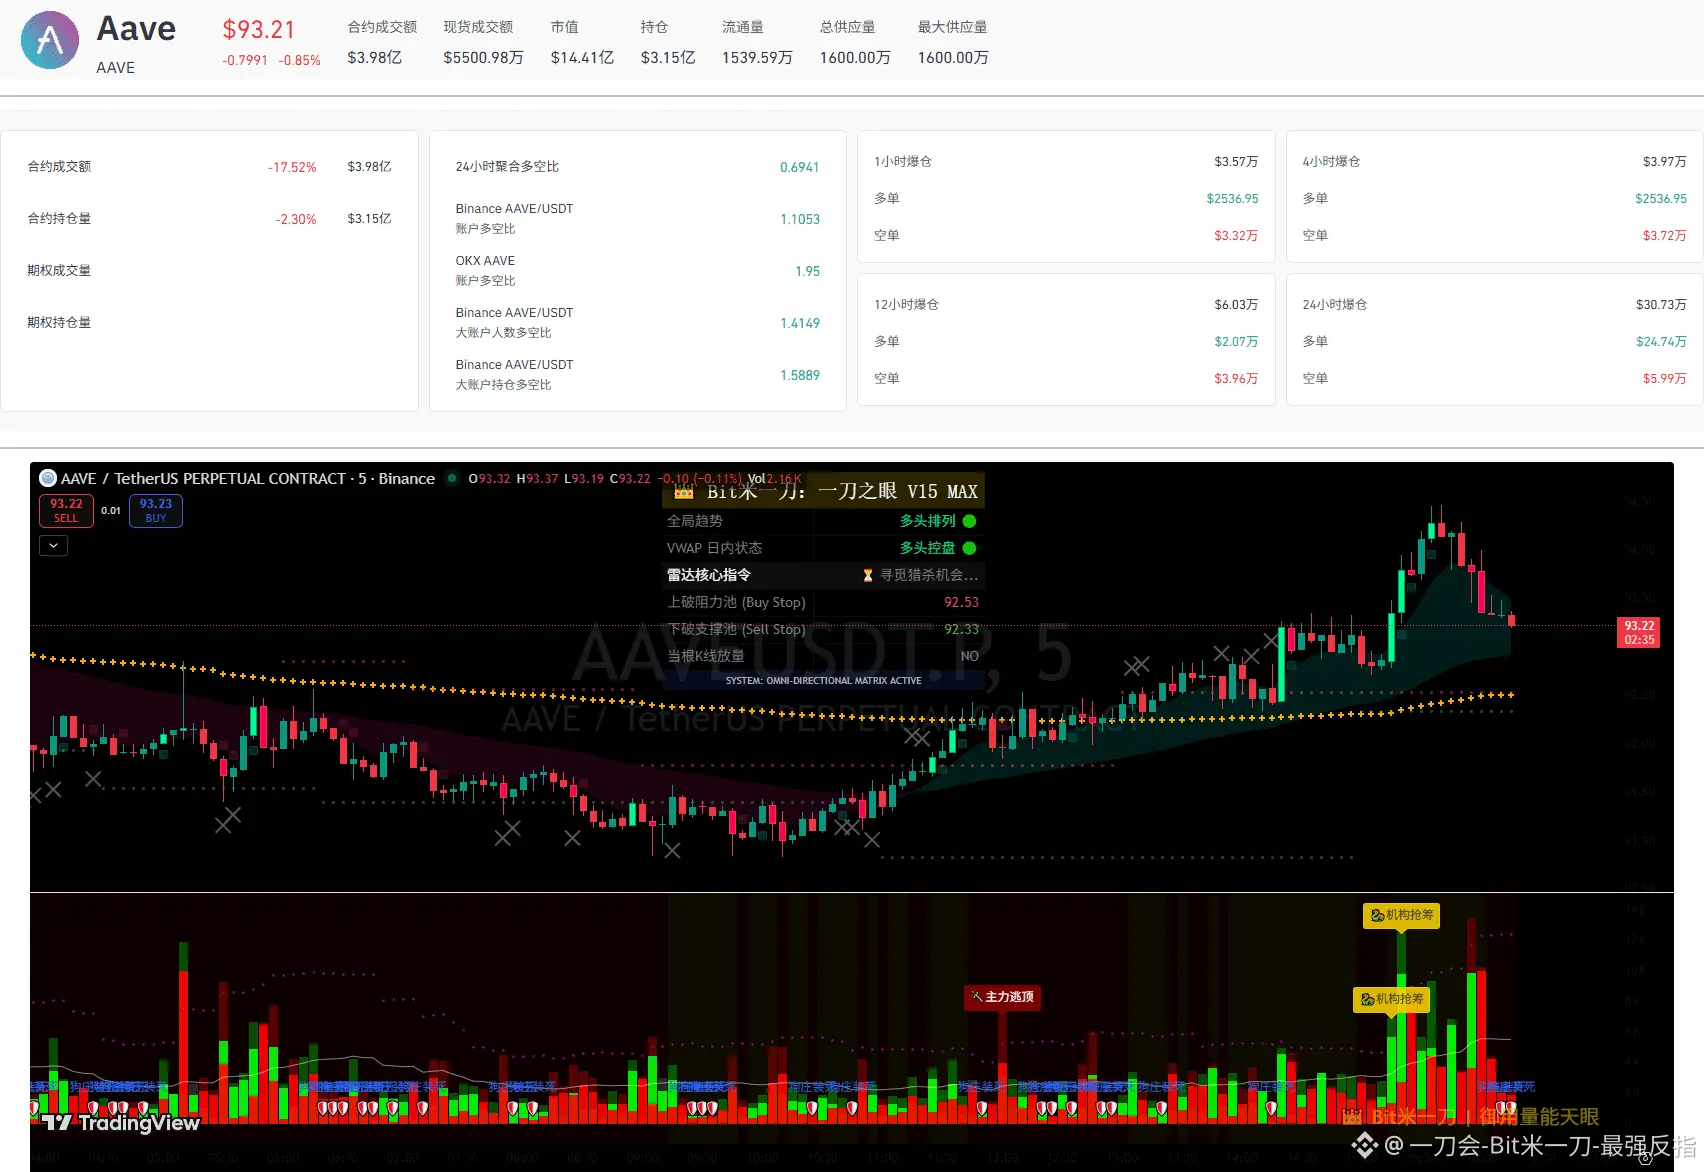Click the 现货成交额 value $5500.98万
The width and height of the screenshot is (1704, 1172).
coord(483,58)
